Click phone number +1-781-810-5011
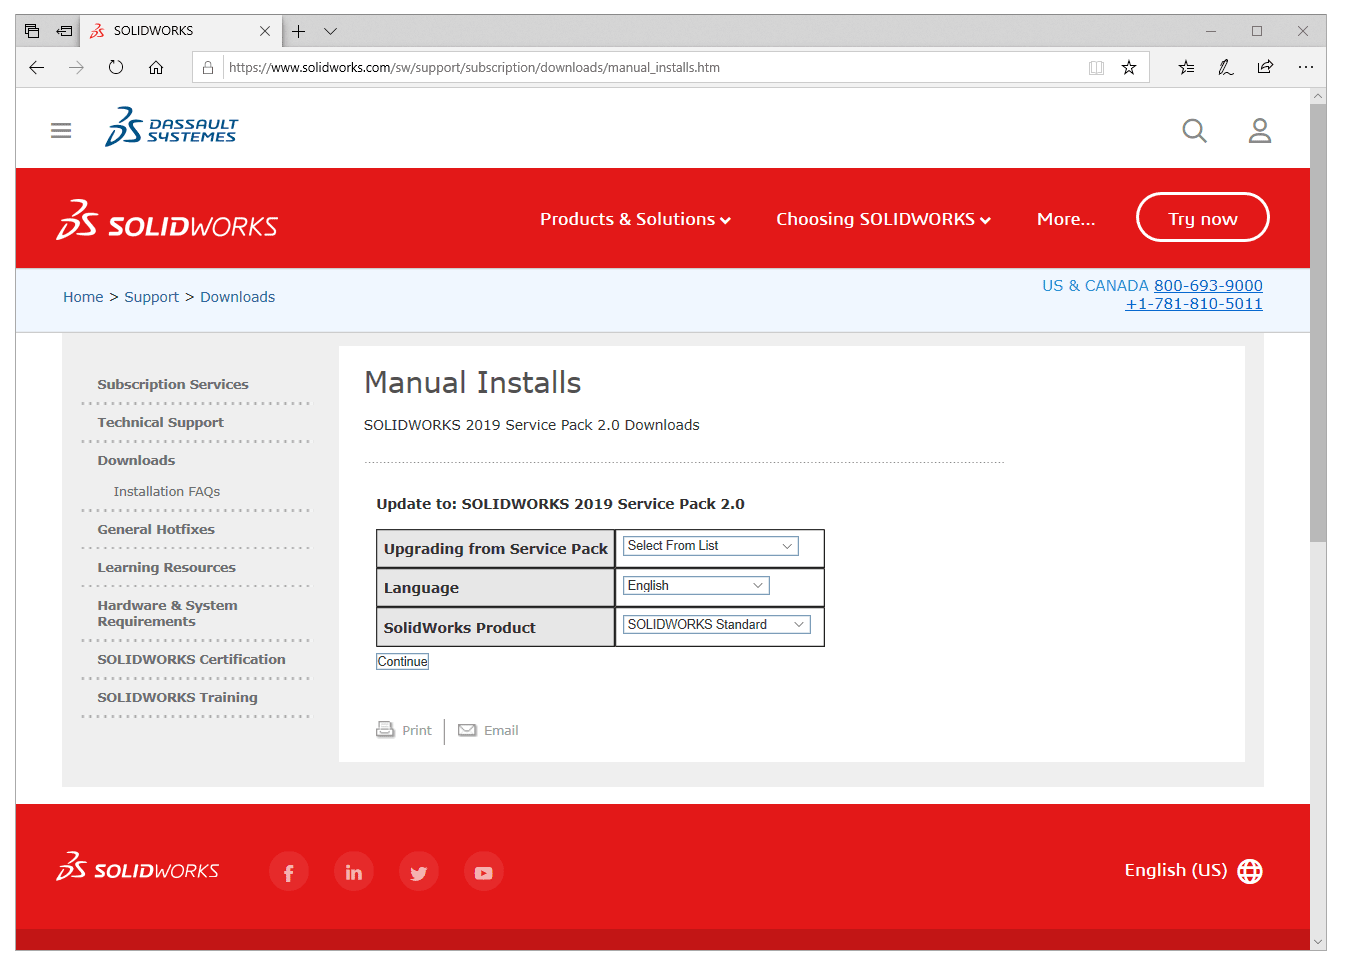The height and width of the screenshot is (965, 1346). click(x=1194, y=304)
